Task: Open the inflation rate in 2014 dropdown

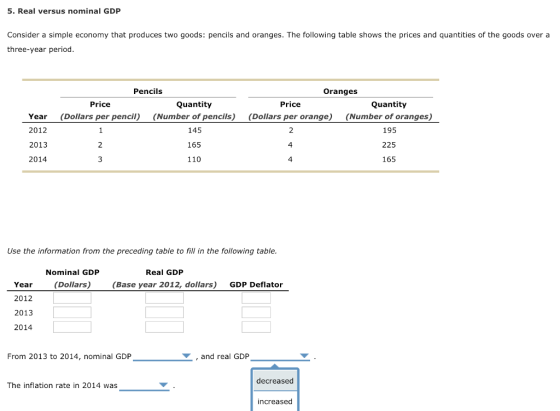Action: point(144,385)
